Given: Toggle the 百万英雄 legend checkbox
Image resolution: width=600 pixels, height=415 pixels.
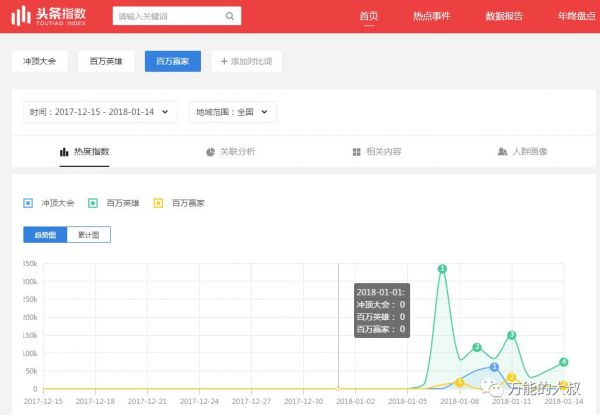Looking at the screenshot, I should tap(93, 203).
